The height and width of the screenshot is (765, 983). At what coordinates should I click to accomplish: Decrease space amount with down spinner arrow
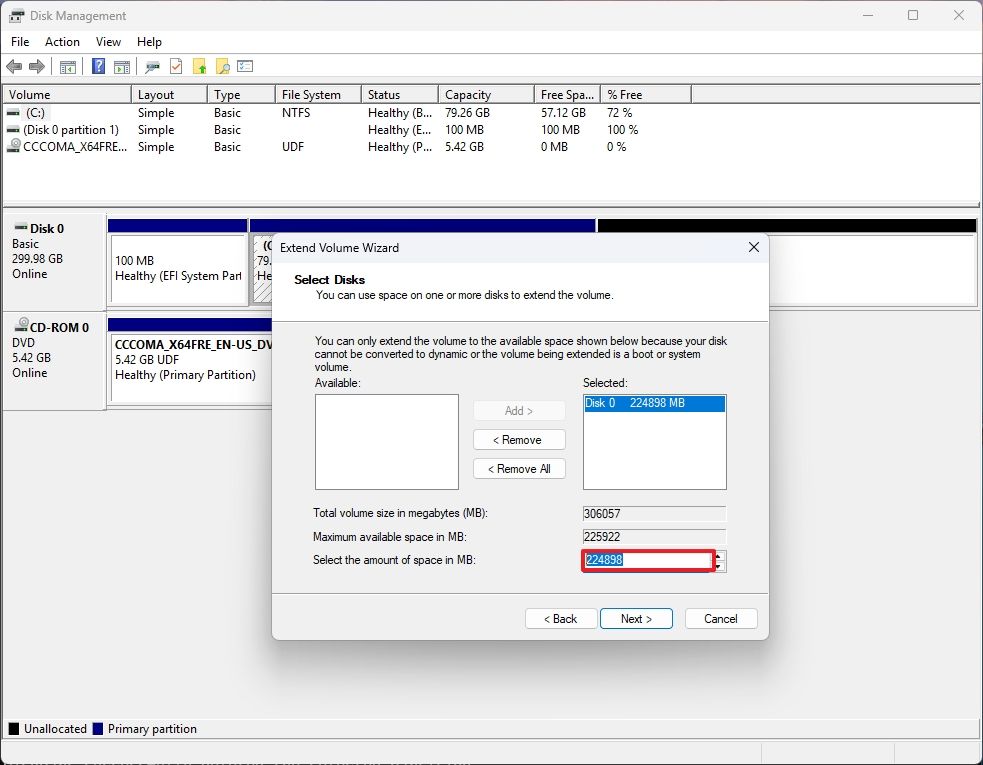(x=720, y=566)
